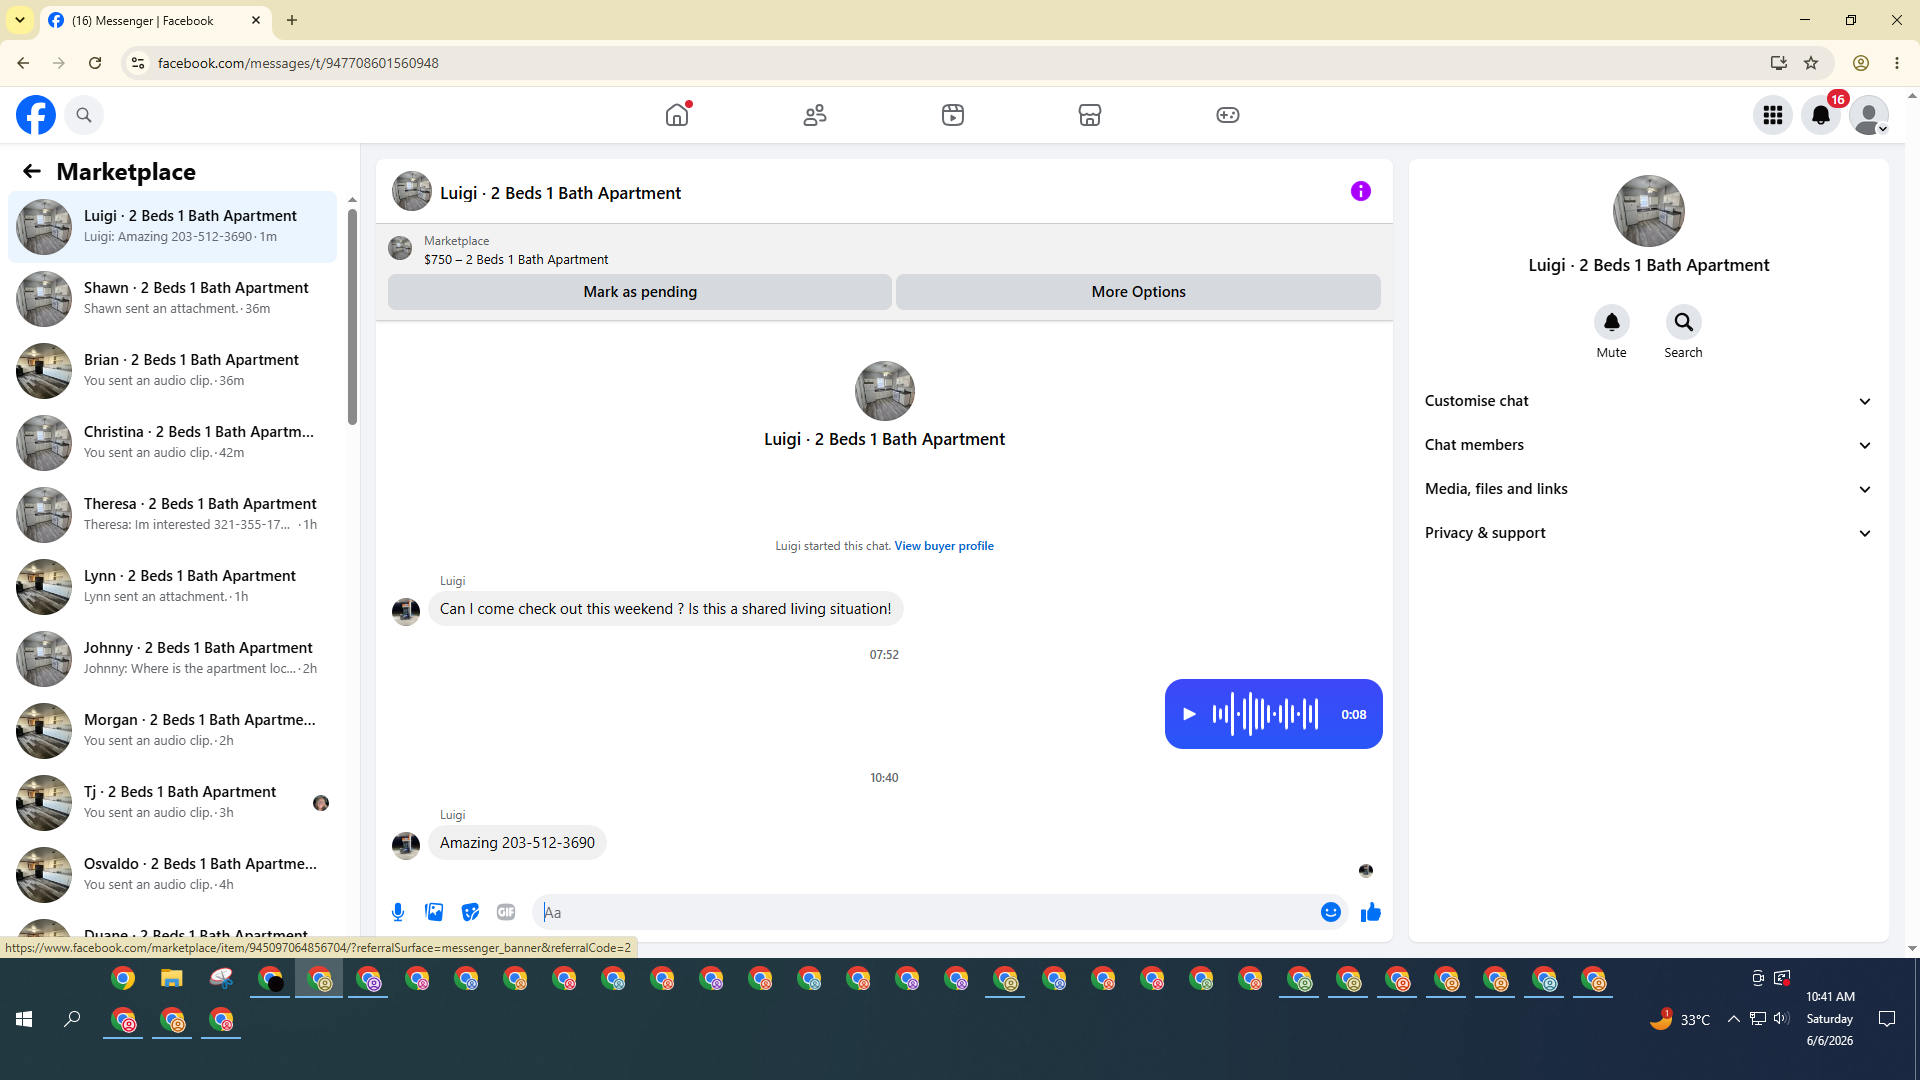The height and width of the screenshot is (1080, 1920).
Task: Open the Marketplace storefront icon
Action: click(x=1090, y=115)
